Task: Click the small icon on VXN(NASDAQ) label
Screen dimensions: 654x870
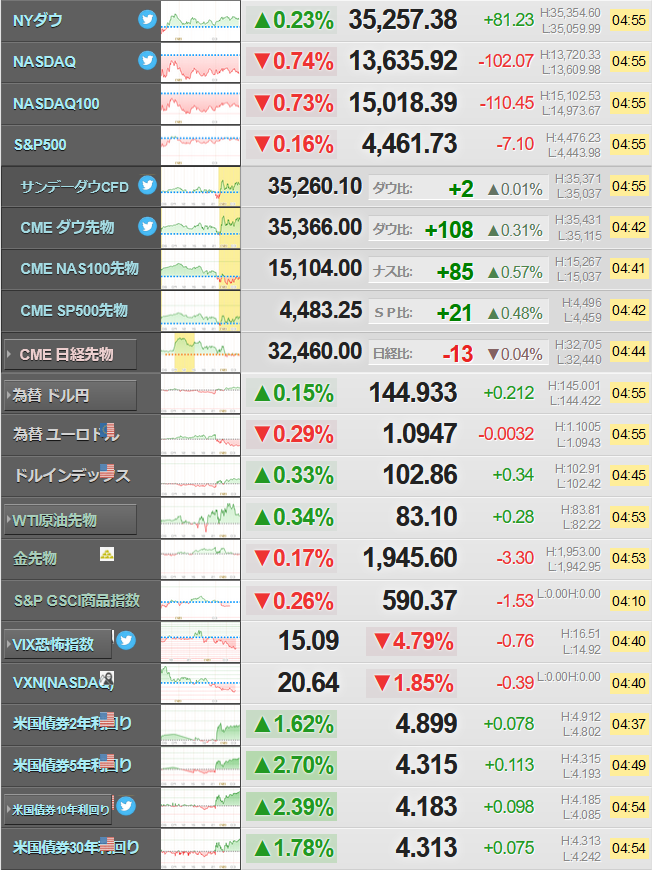Action: [x=107, y=678]
